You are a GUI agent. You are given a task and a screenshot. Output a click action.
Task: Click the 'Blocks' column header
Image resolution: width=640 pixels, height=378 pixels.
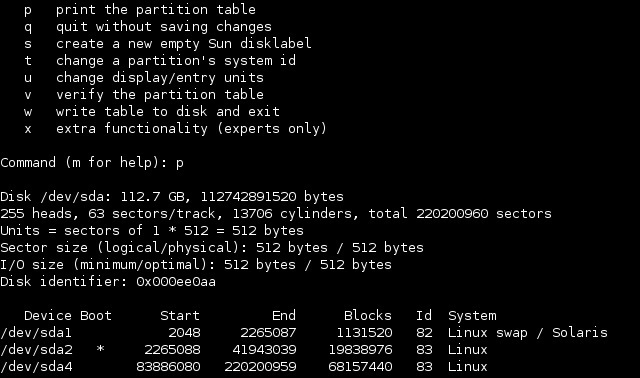click(367, 316)
